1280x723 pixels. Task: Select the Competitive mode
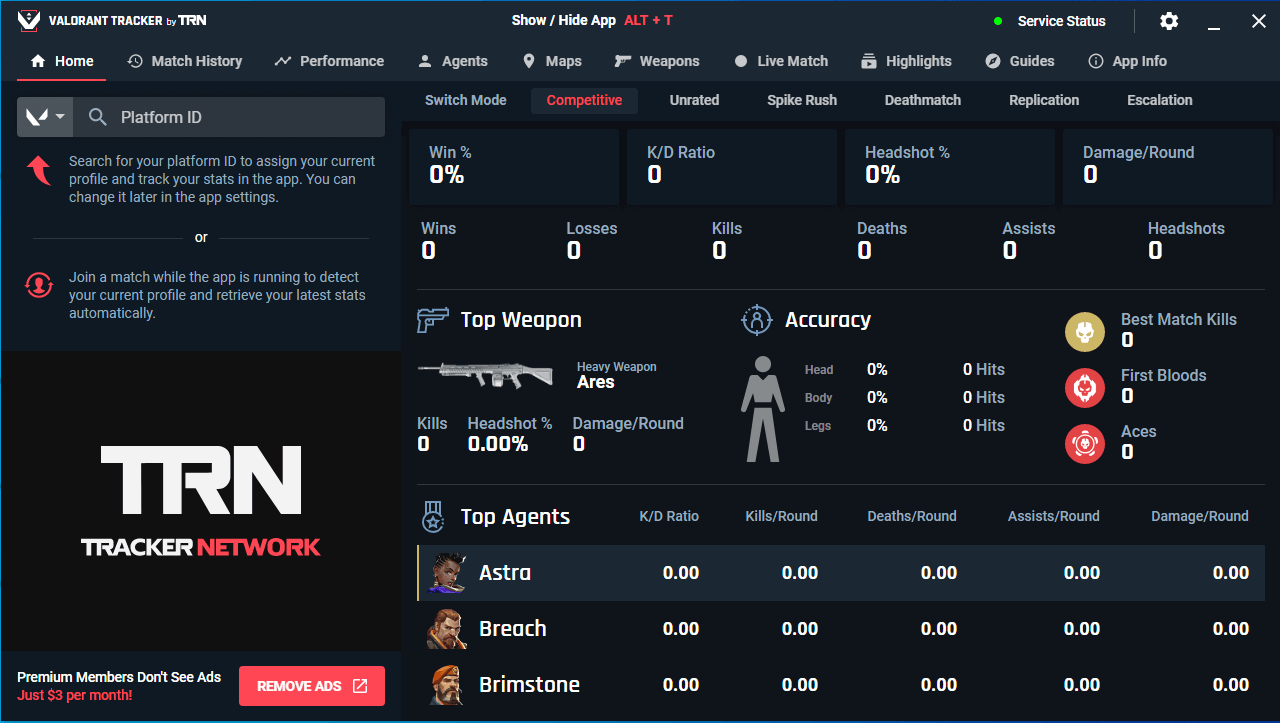coord(584,100)
